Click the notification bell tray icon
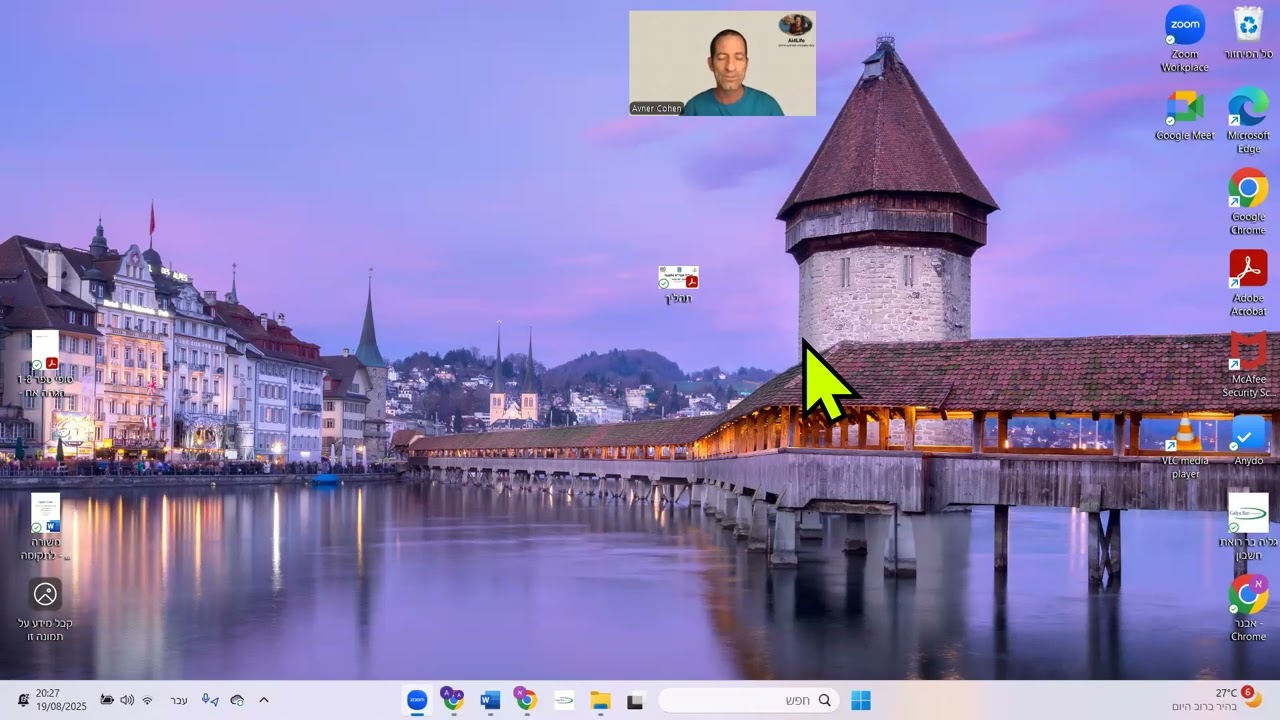This screenshot has height=720, width=1280. pyautogui.click(x=22, y=700)
